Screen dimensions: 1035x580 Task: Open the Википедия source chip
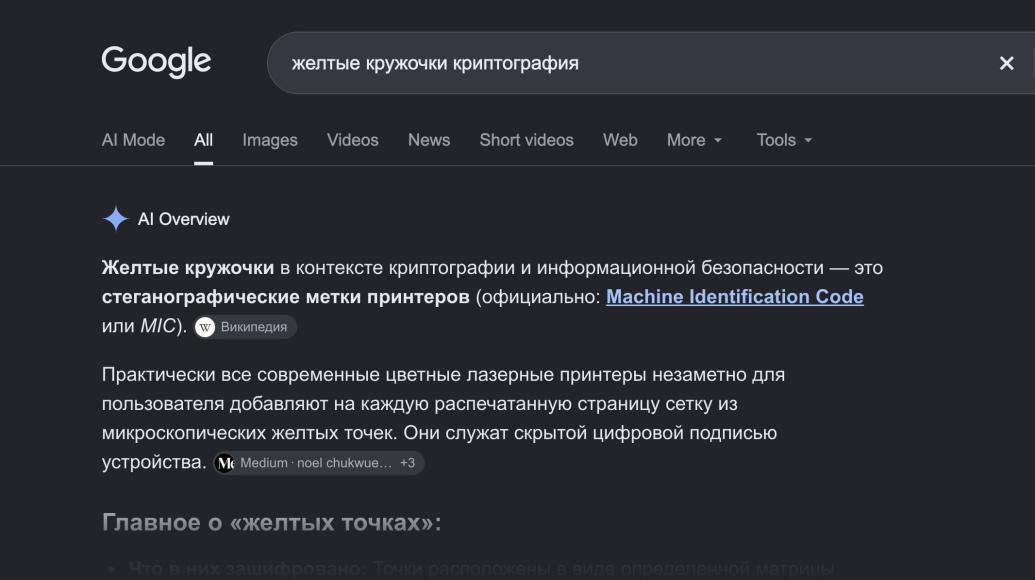[245, 327]
